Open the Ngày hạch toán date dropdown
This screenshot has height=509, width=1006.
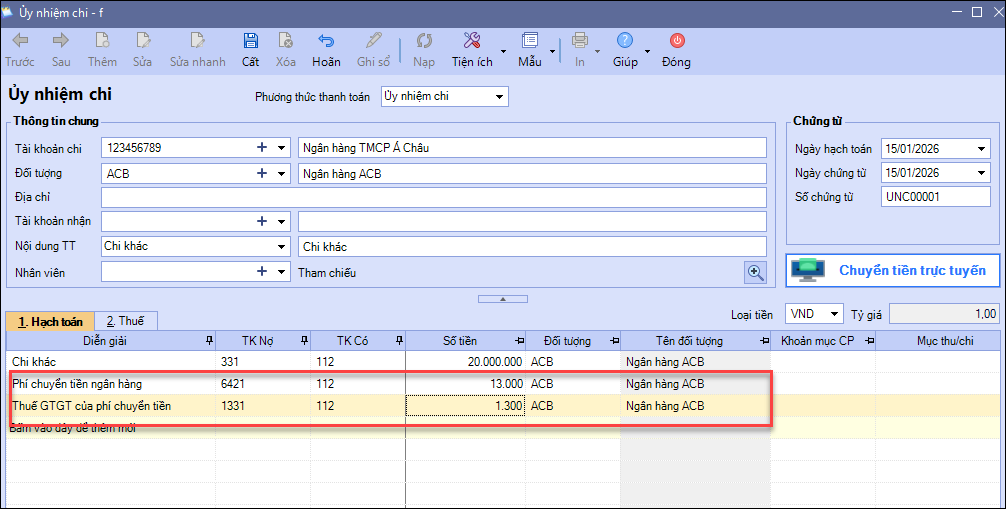(x=980, y=149)
